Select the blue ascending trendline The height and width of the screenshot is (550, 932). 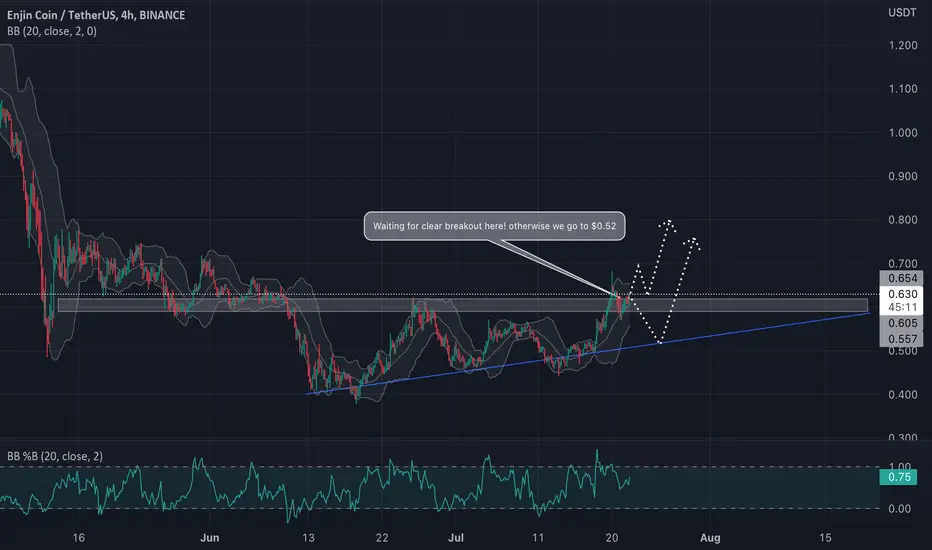point(587,352)
